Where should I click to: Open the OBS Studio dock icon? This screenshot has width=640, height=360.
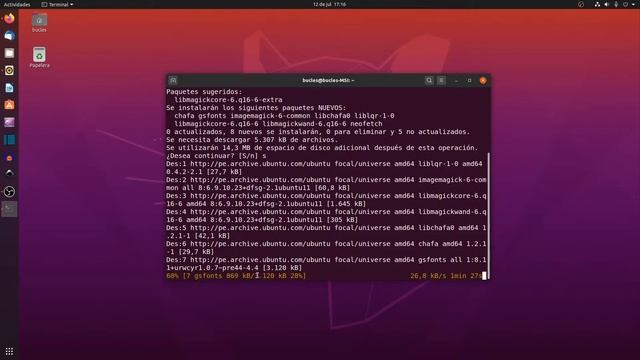click(9, 192)
